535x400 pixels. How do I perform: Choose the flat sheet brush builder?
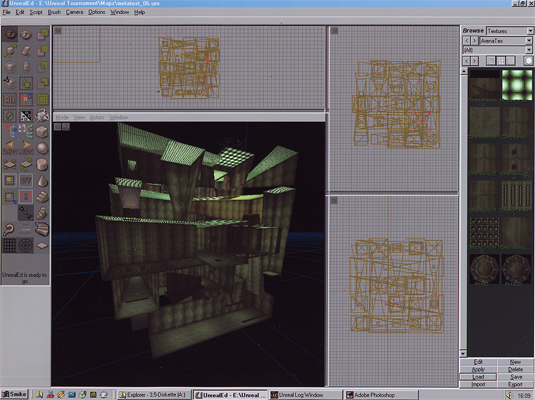pyautogui.click(x=42, y=245)
